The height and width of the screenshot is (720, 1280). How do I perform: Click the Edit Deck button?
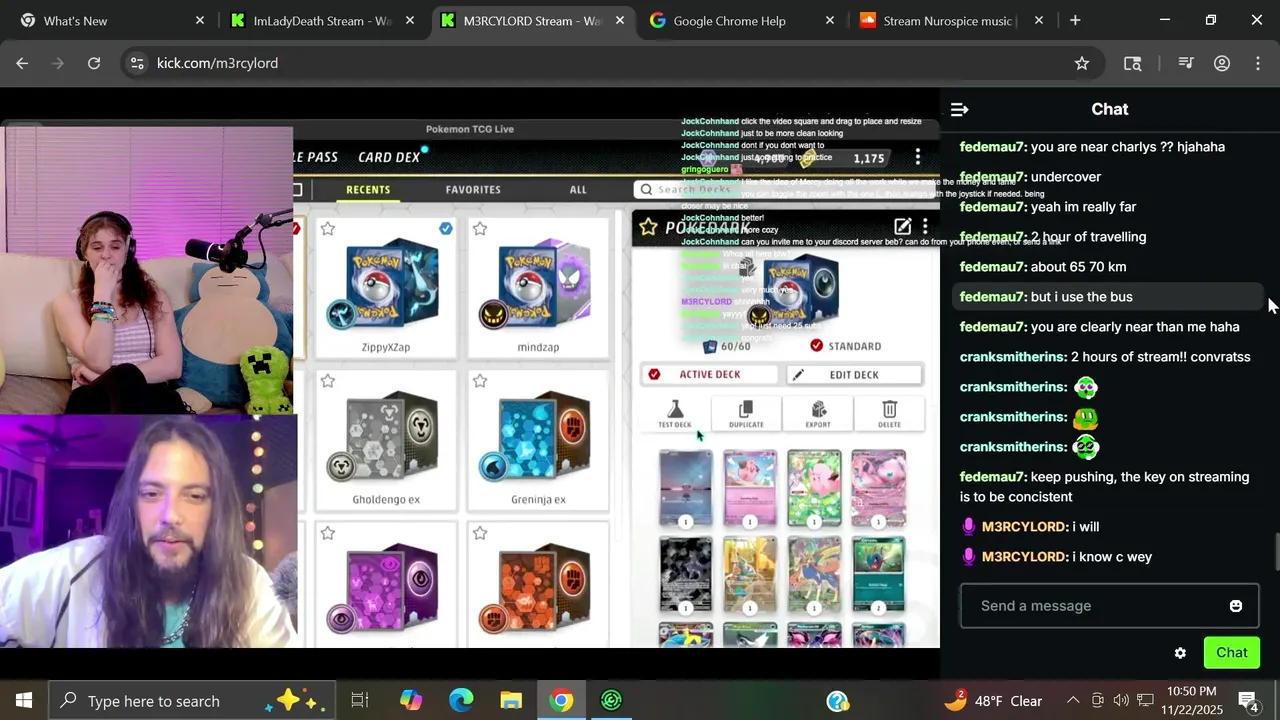click(x=853, y=374)
